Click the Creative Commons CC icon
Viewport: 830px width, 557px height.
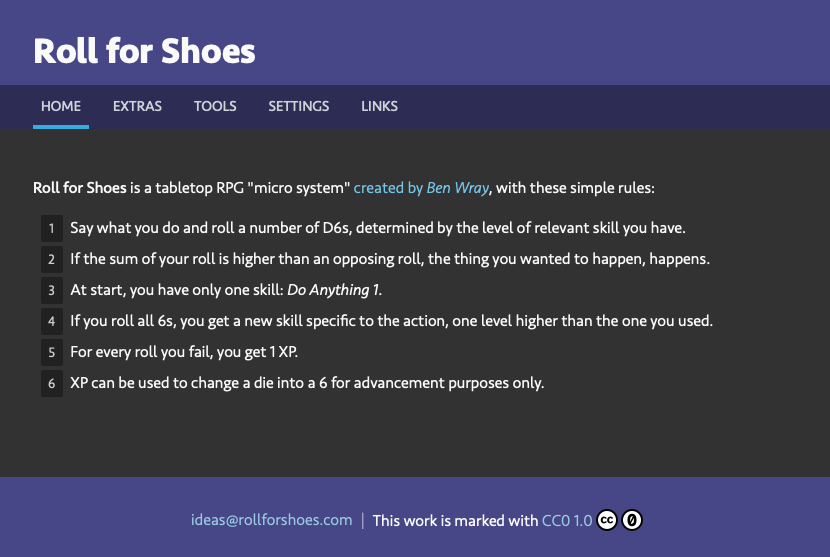pos(607,520)
